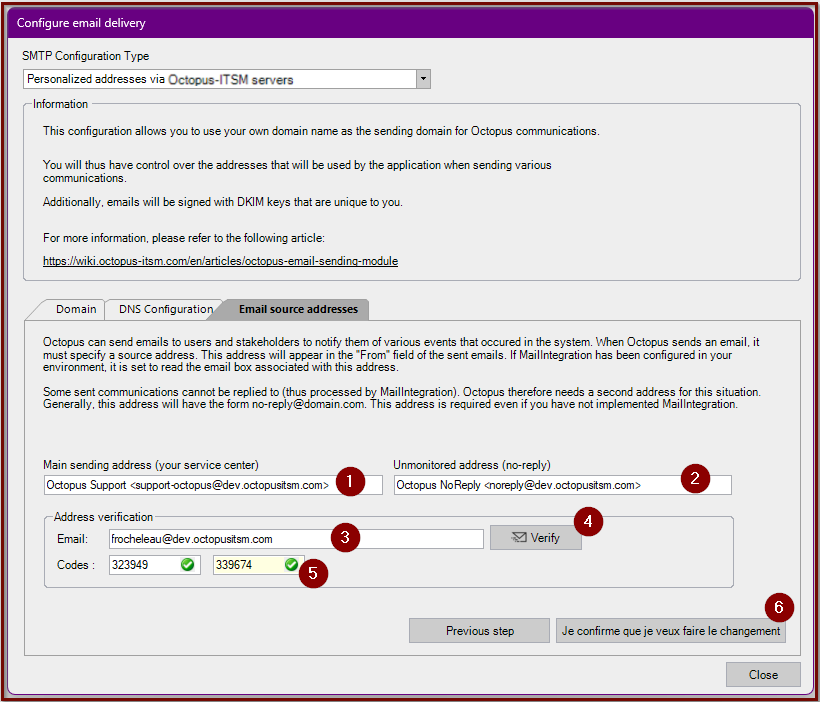820x702 pixels.
Task: Click the red callout marker numbered 5
Action: 313,575
